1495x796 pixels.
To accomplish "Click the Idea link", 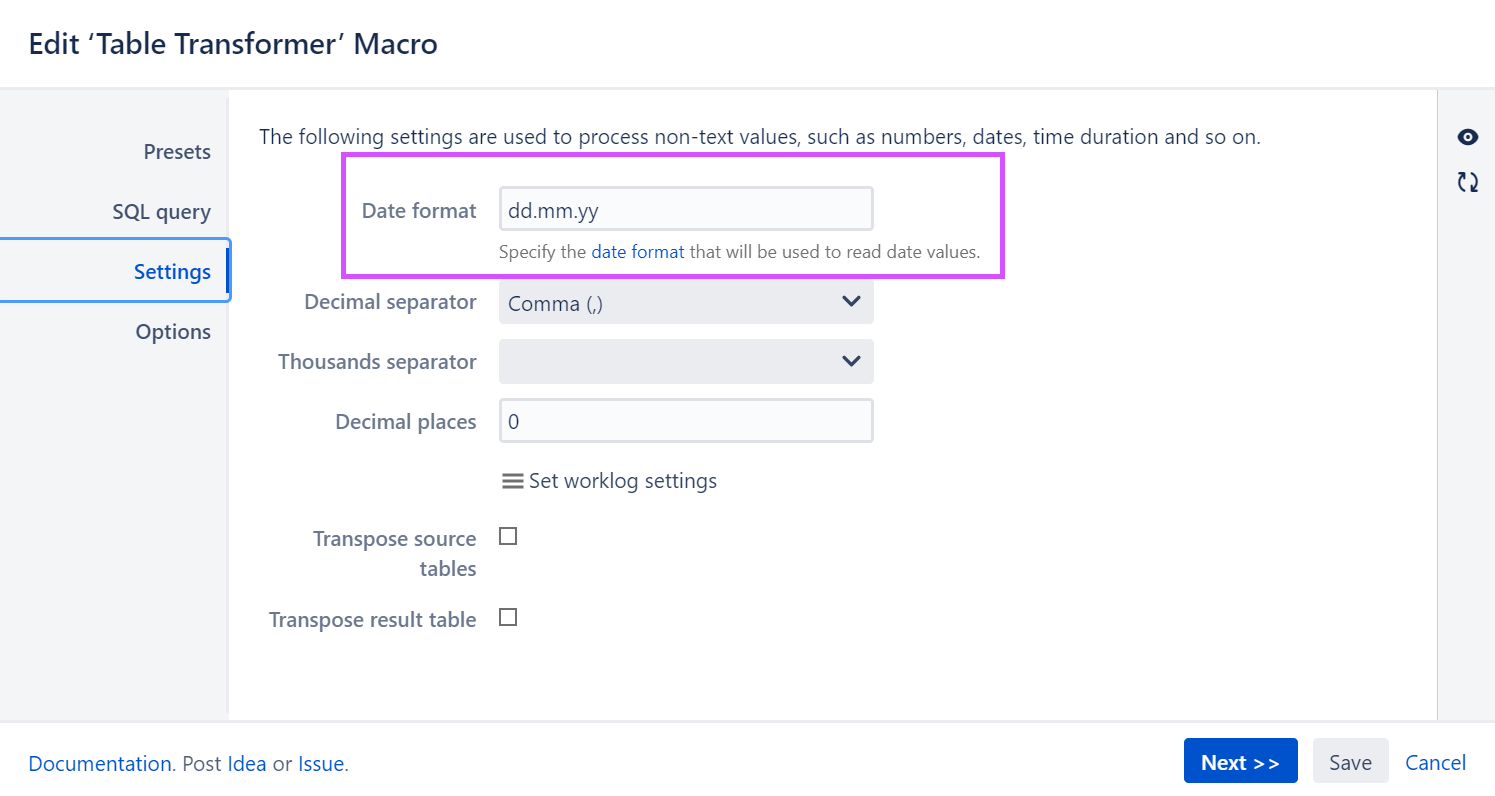I will pyautogui.click(x=247, y=764).
